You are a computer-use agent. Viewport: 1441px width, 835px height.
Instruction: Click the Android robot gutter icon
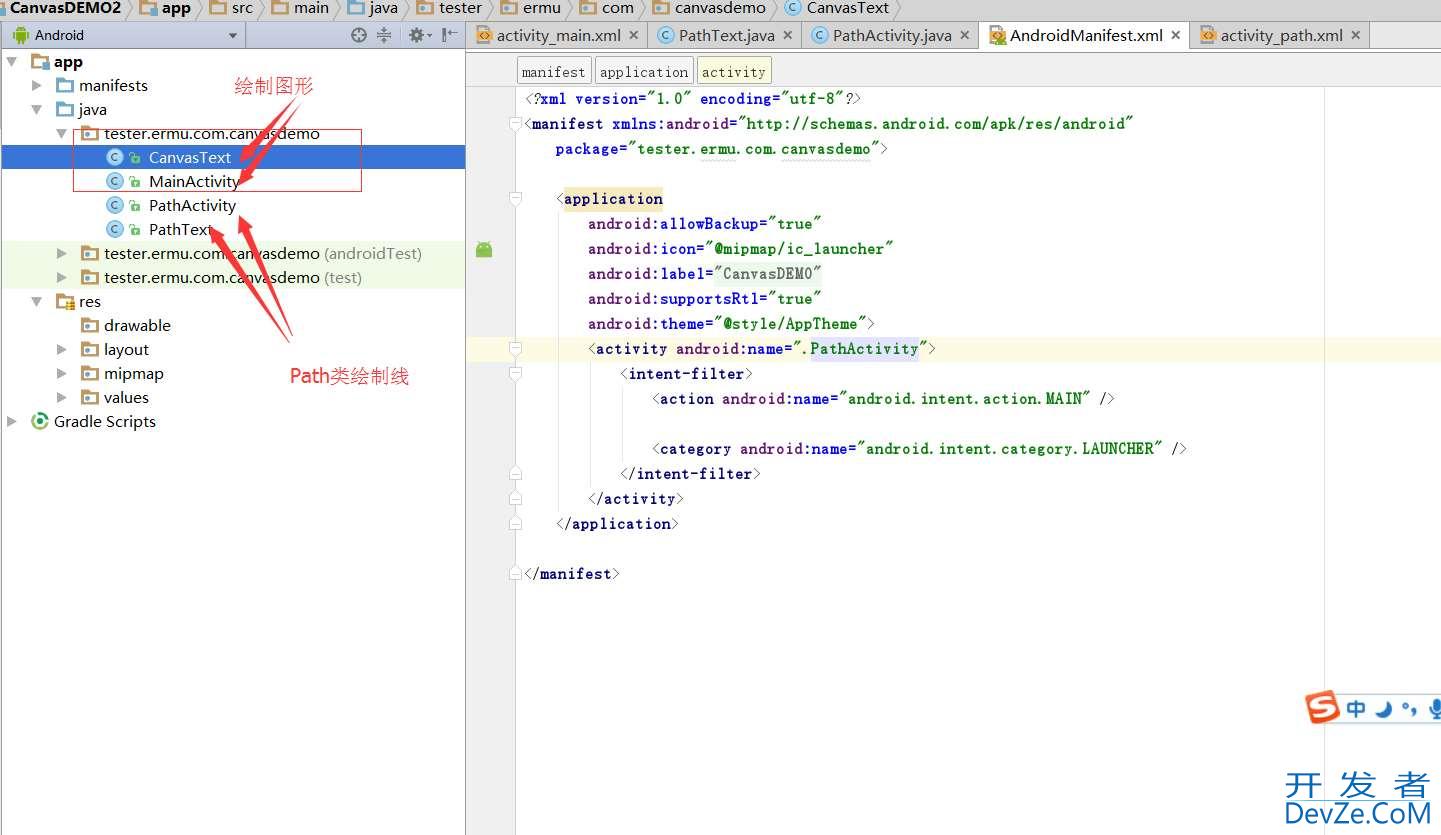pyautogui.click(x=484, y=249)
